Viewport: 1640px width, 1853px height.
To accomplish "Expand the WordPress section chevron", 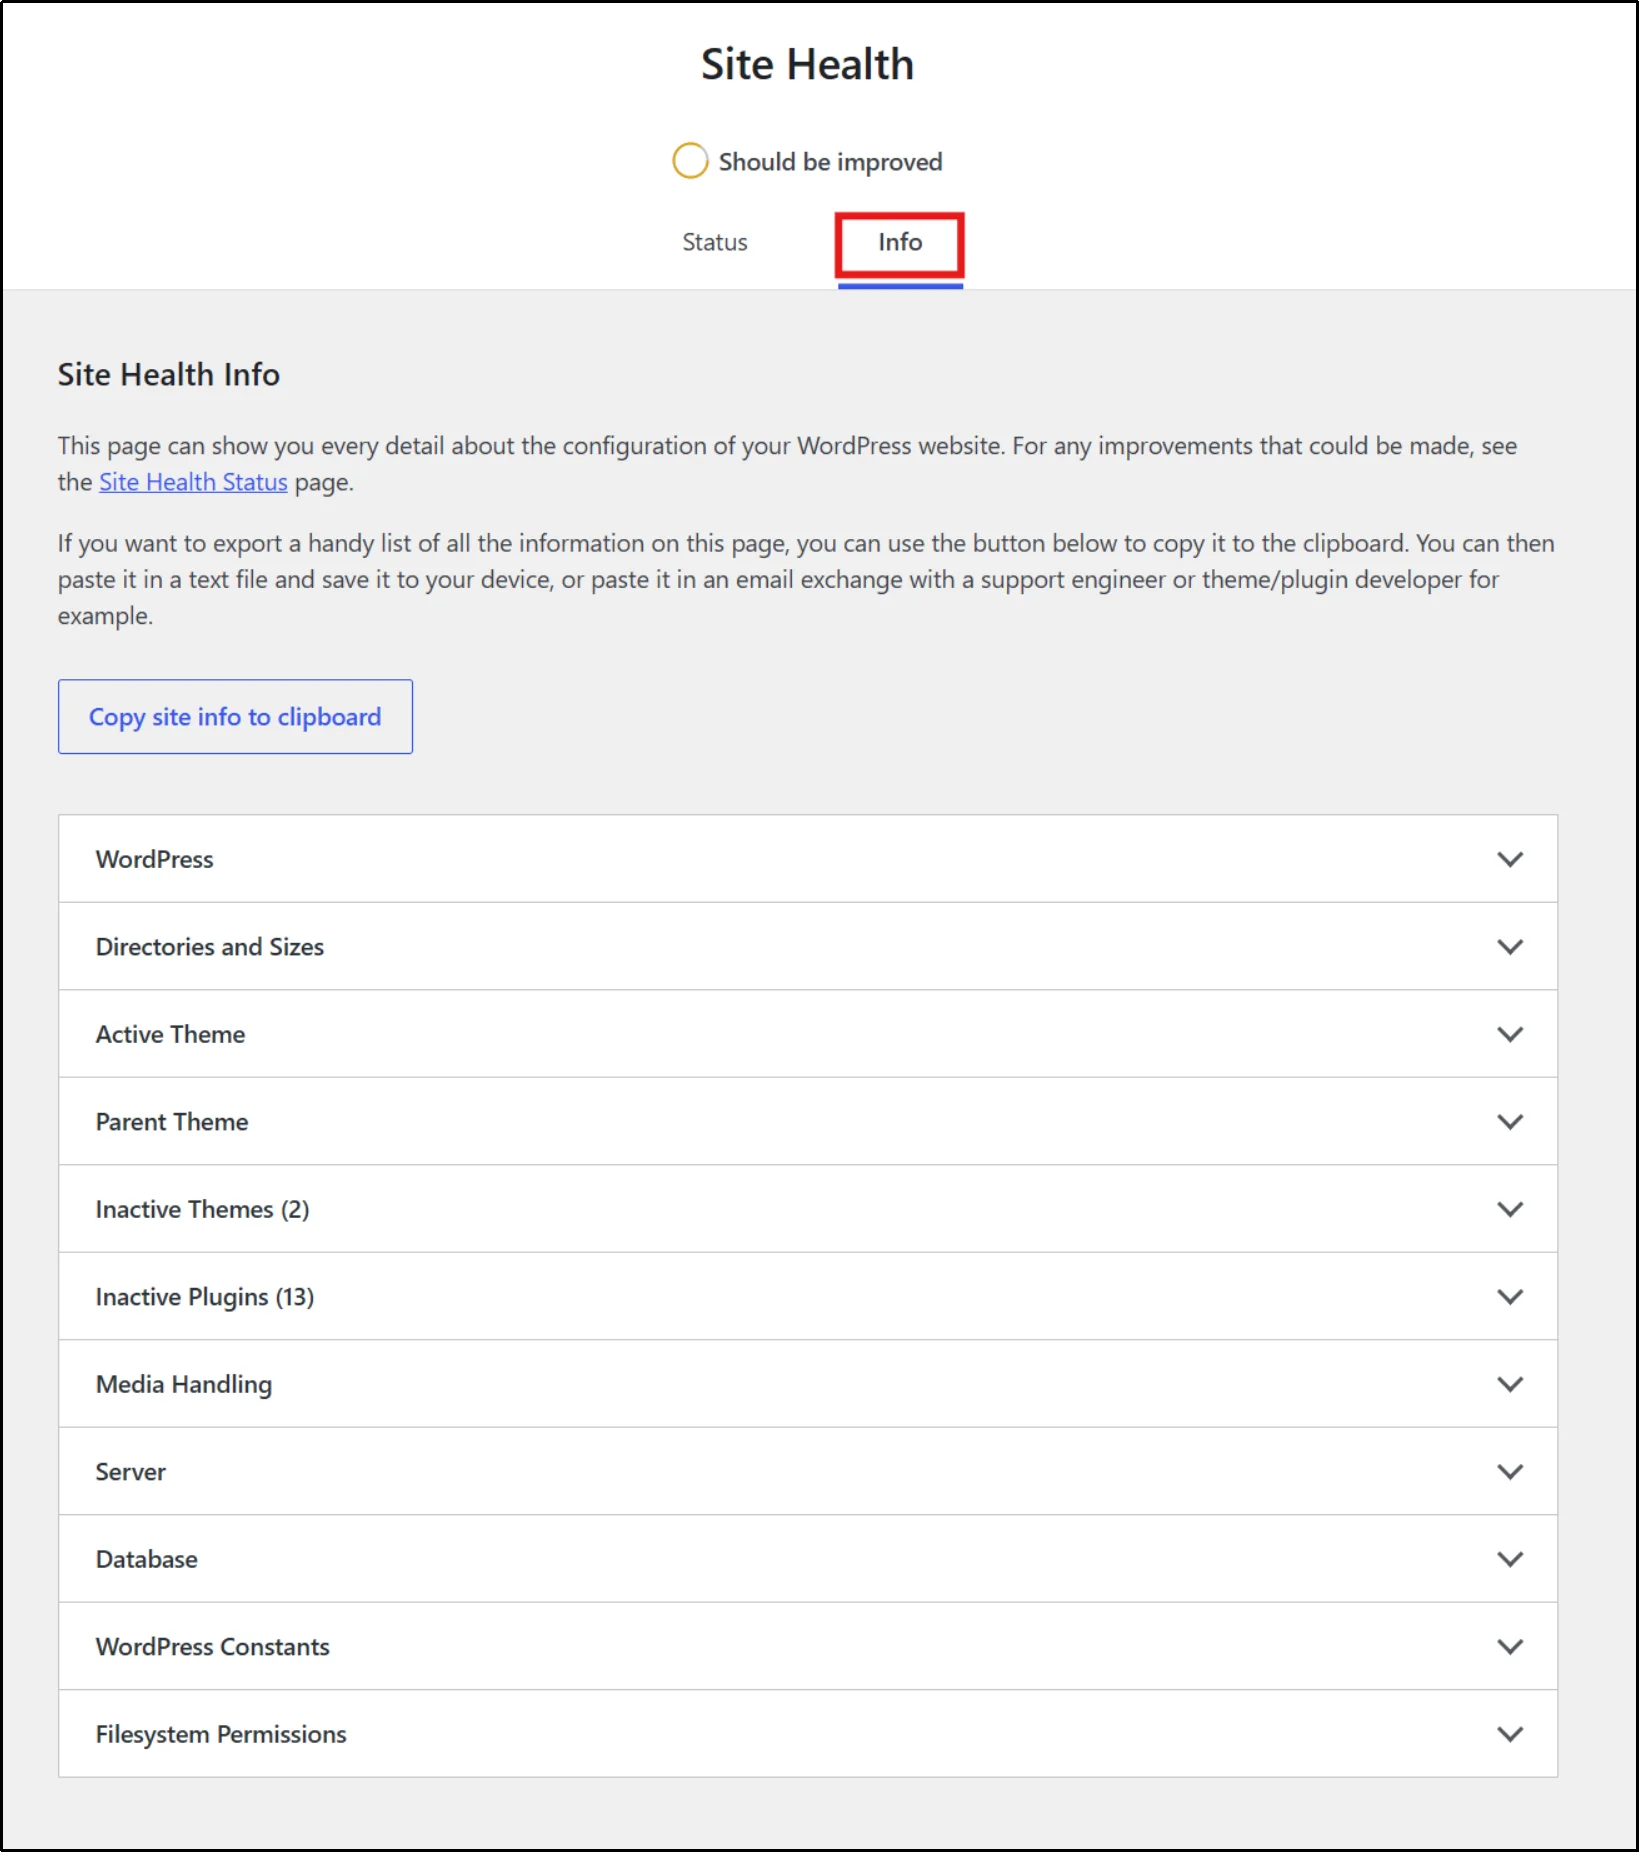I will 1510,859.
